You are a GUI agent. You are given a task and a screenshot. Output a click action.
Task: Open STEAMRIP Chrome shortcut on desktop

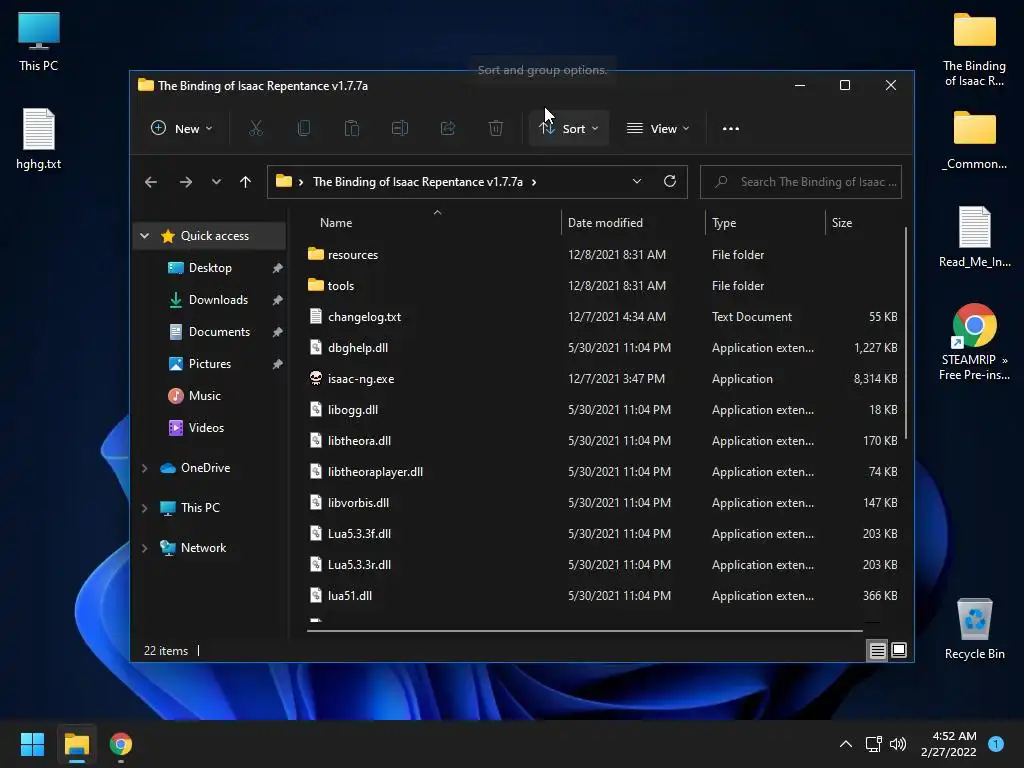point(974,342)
